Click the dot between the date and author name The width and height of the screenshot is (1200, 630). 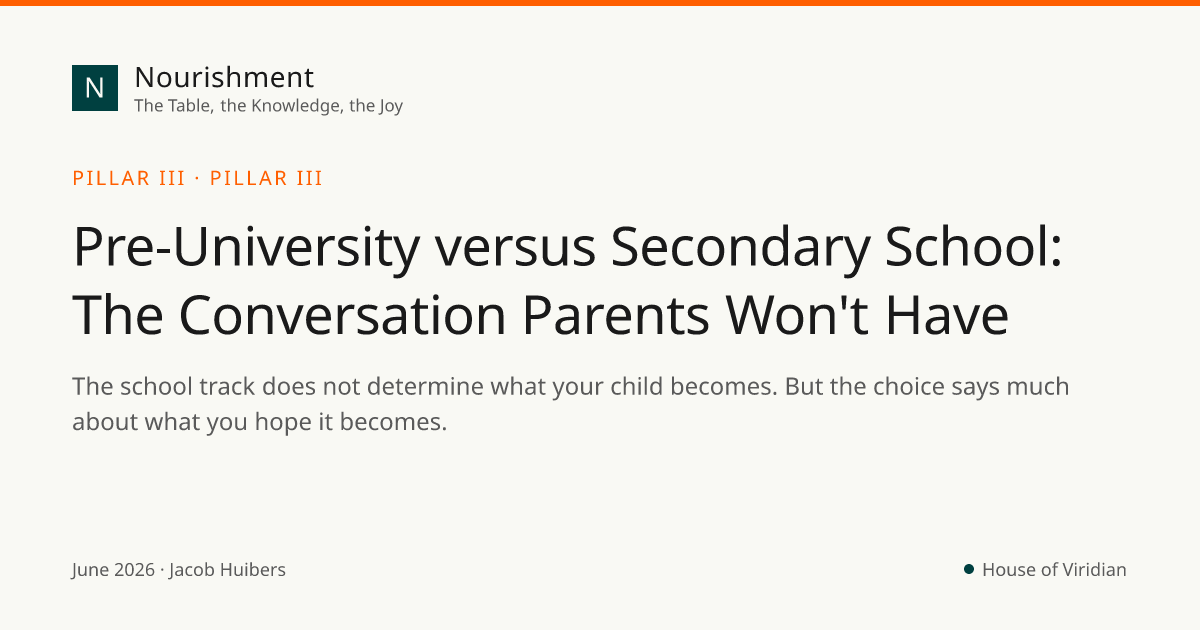pyautogui.click(x=162, y=570)
